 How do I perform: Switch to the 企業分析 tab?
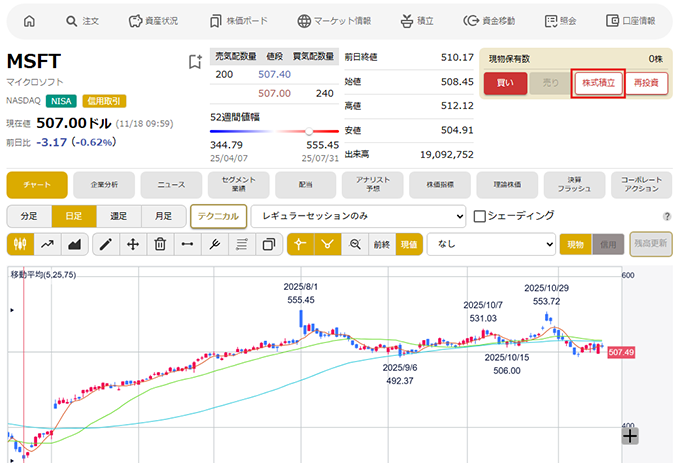click(x=104, y=185)
